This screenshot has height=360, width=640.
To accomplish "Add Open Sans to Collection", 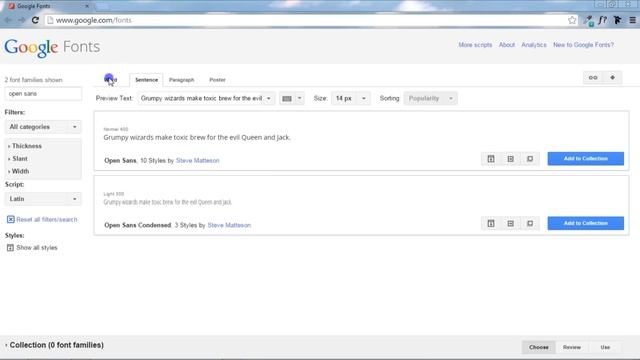I will [x=586, y=159].
